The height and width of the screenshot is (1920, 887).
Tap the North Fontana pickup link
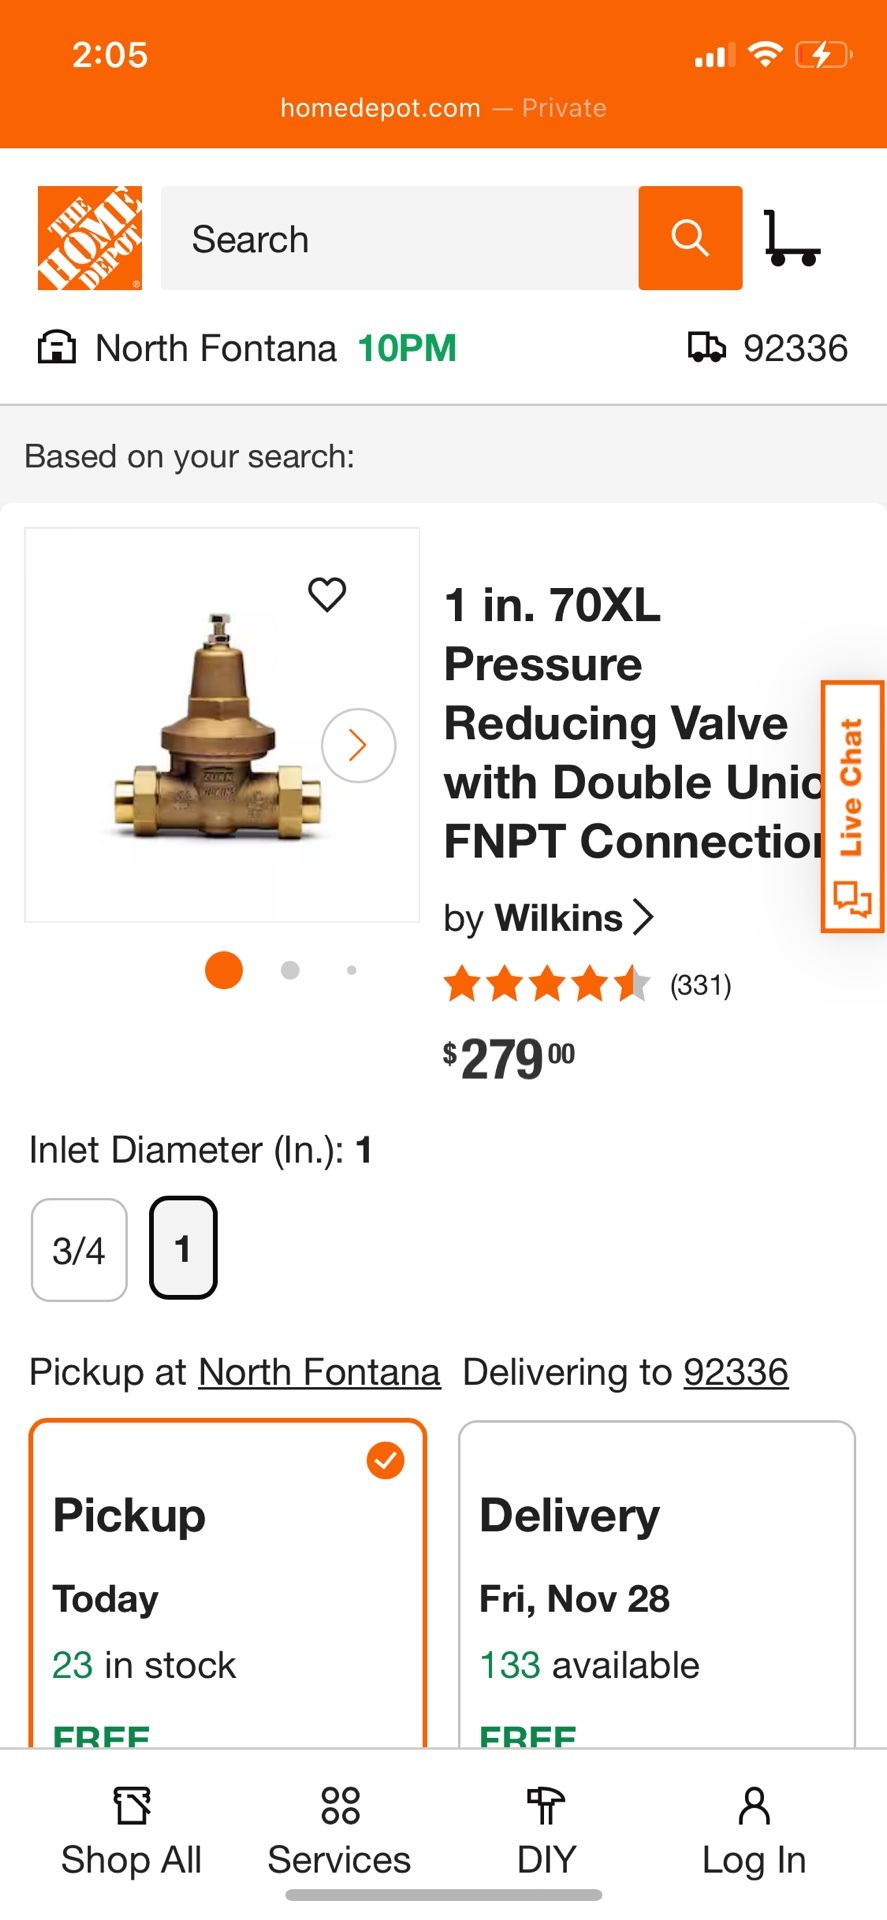(x=319, y=1372)
